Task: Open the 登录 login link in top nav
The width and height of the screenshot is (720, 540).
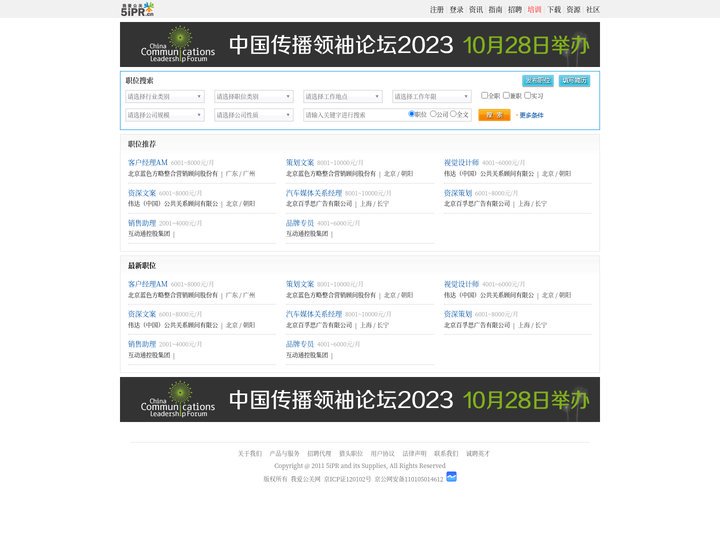Action: [456, 10]
